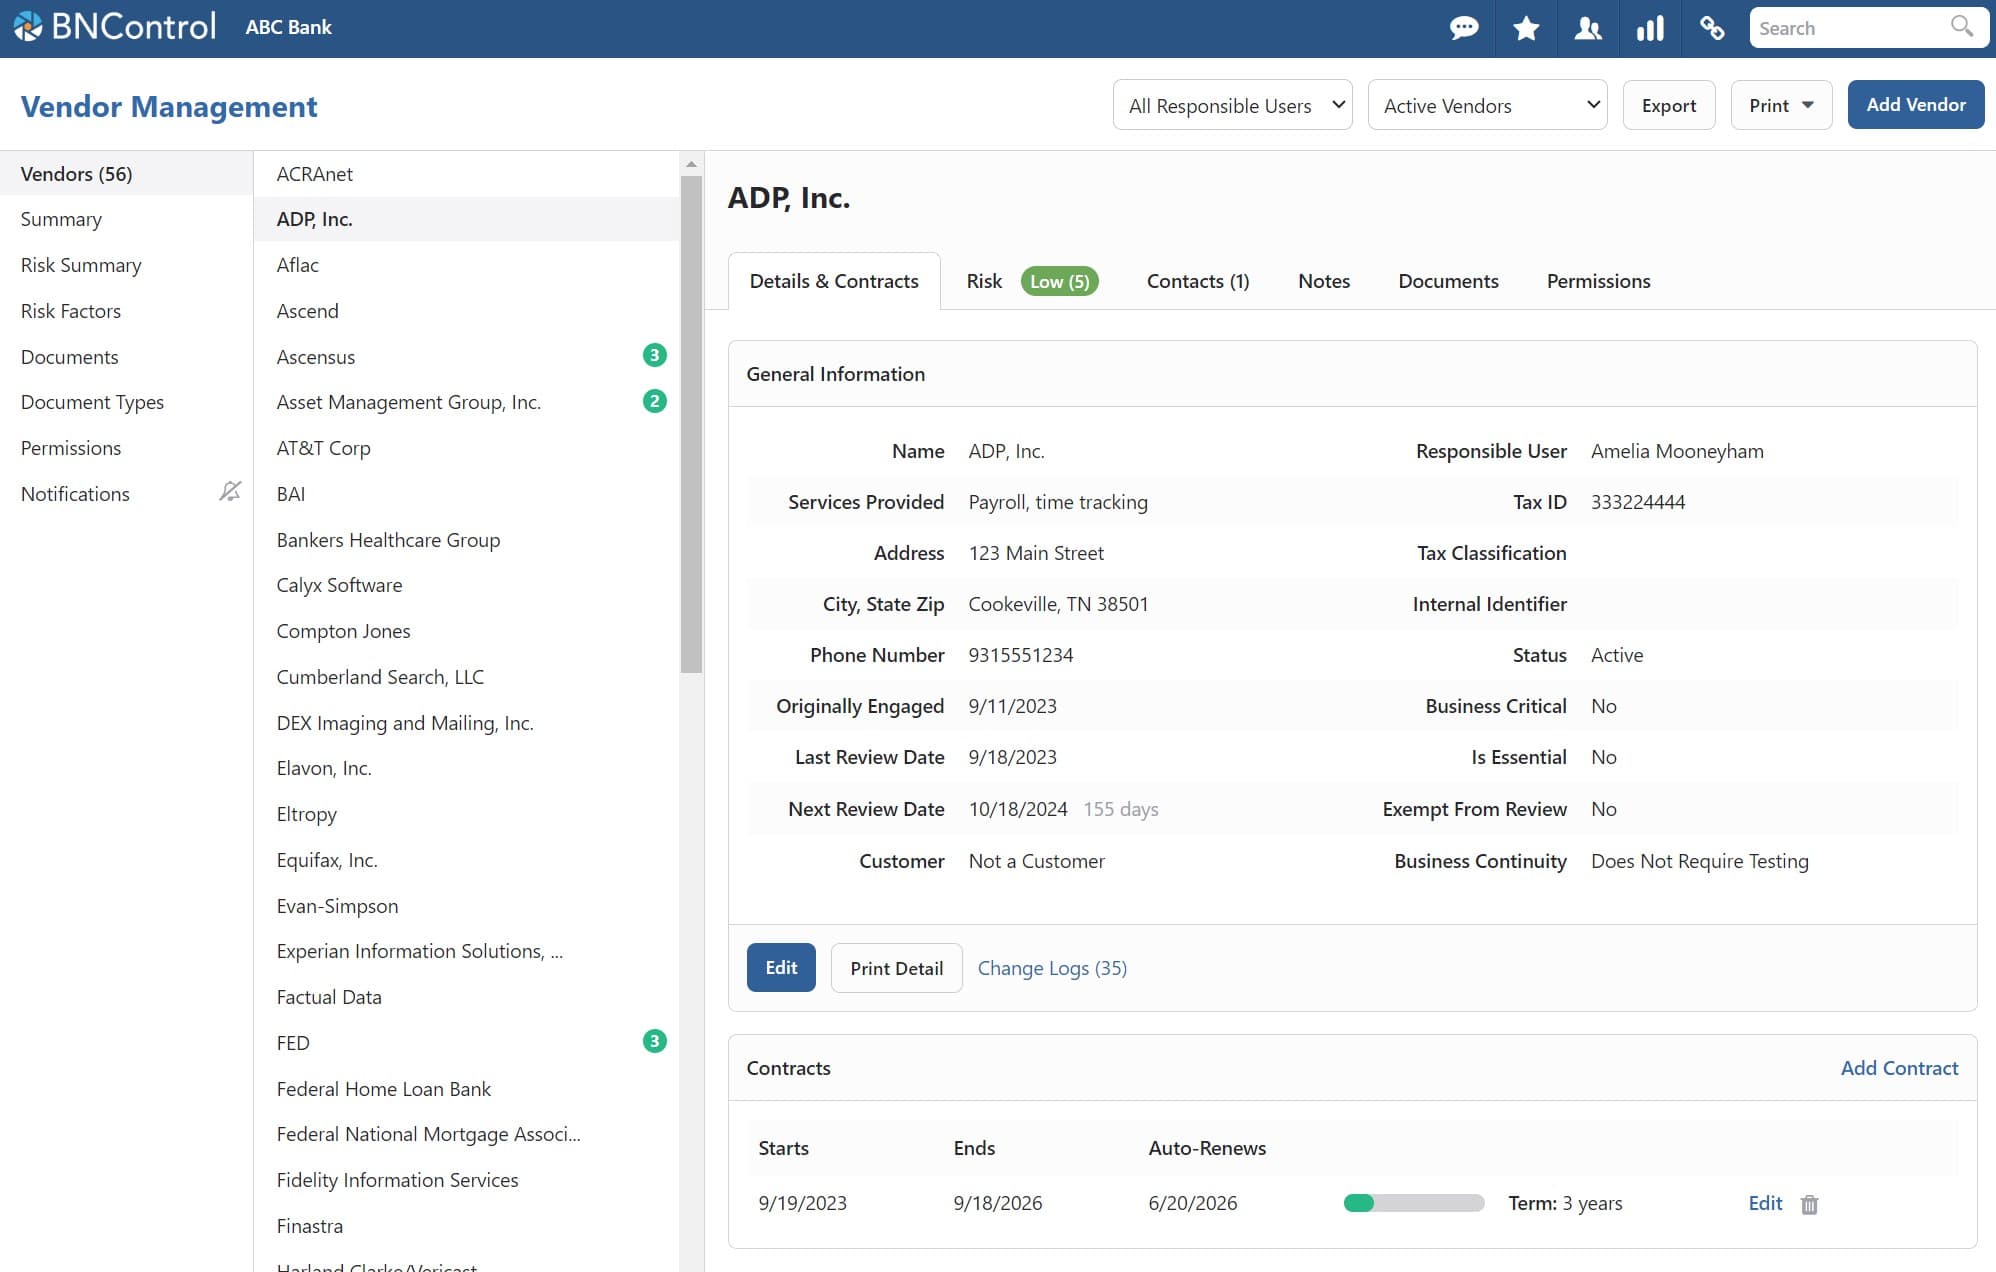The image size is (1996, 1272).
Task: Open Ascensus vendor with badge 3
Action: pos(316,355)
